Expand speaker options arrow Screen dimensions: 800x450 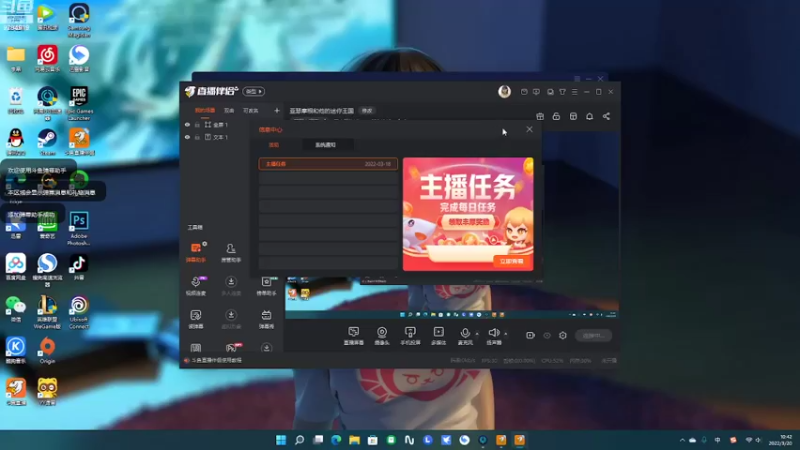pyautogui.click(x=506, y=334)
